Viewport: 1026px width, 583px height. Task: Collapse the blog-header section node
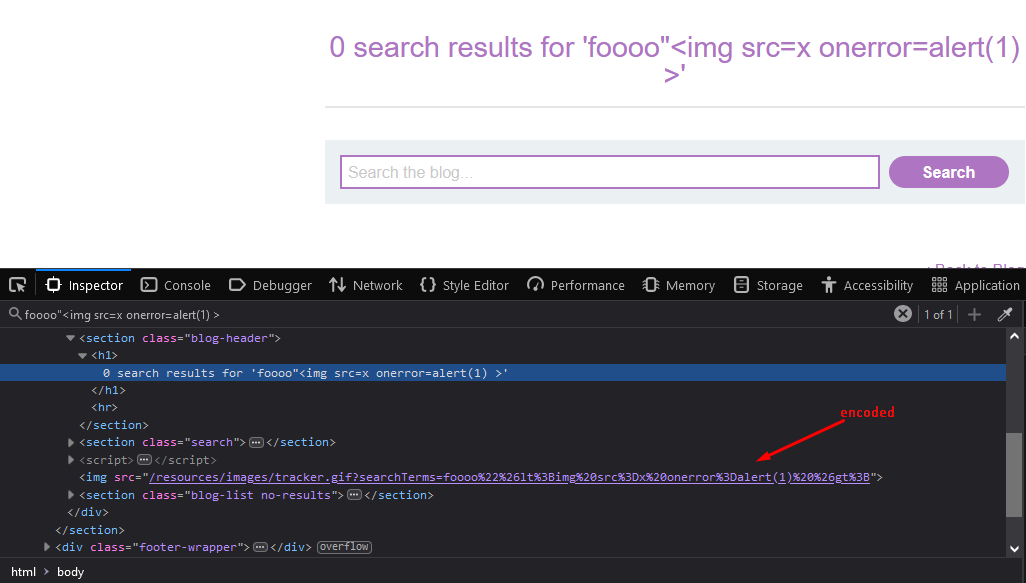(71, 338)
